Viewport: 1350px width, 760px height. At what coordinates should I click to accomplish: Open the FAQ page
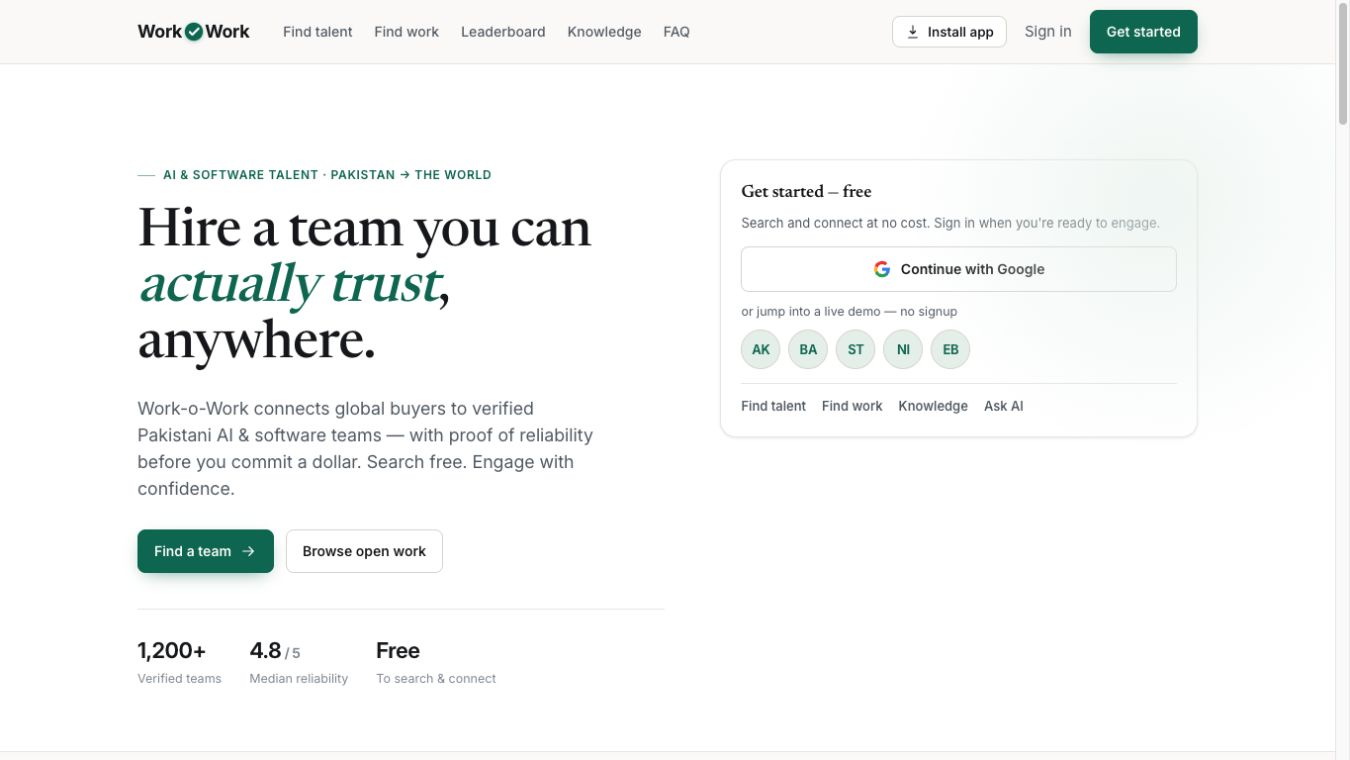pyautogui.click(x=677, y=32)
